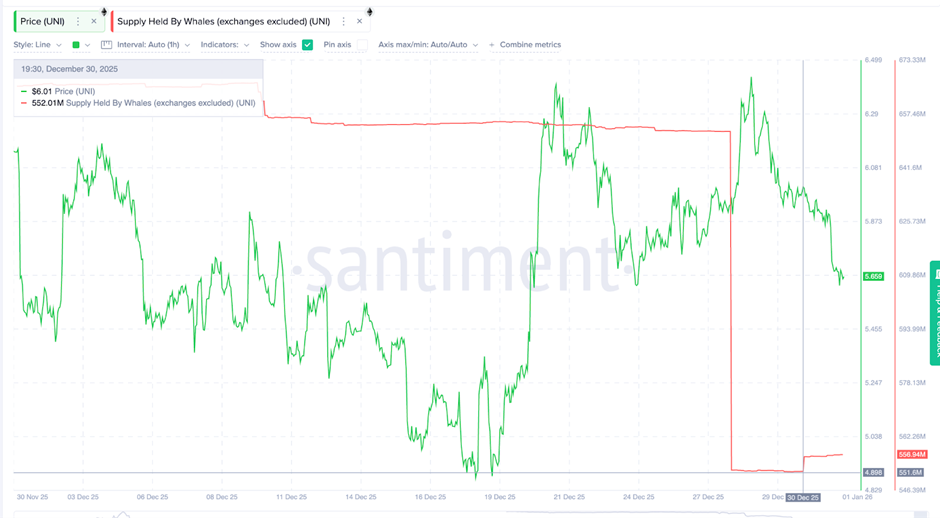Open Axis max/min: Auto/Auto dropdown

click(x=428, y=45)
